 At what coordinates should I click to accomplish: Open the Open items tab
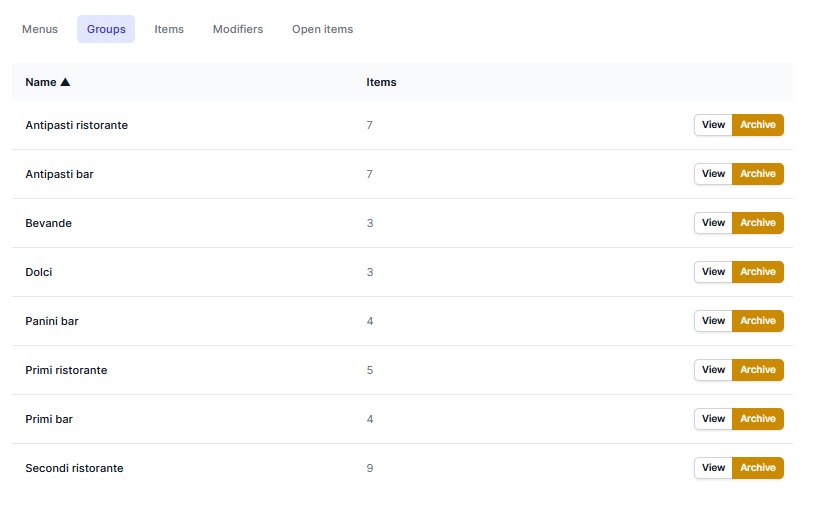point(322,29)
